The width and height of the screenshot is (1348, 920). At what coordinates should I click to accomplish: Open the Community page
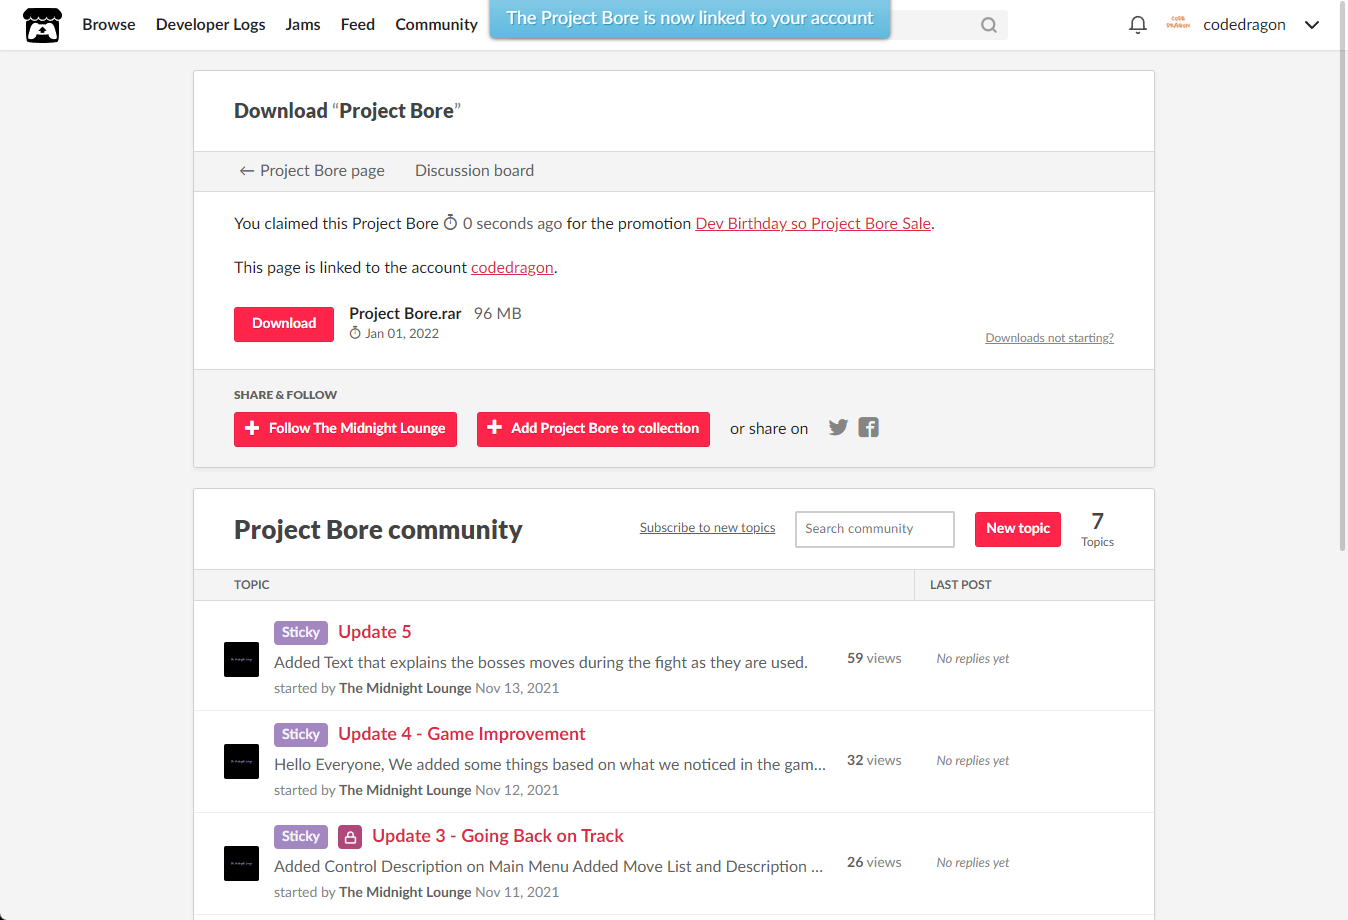coord(436,25)
